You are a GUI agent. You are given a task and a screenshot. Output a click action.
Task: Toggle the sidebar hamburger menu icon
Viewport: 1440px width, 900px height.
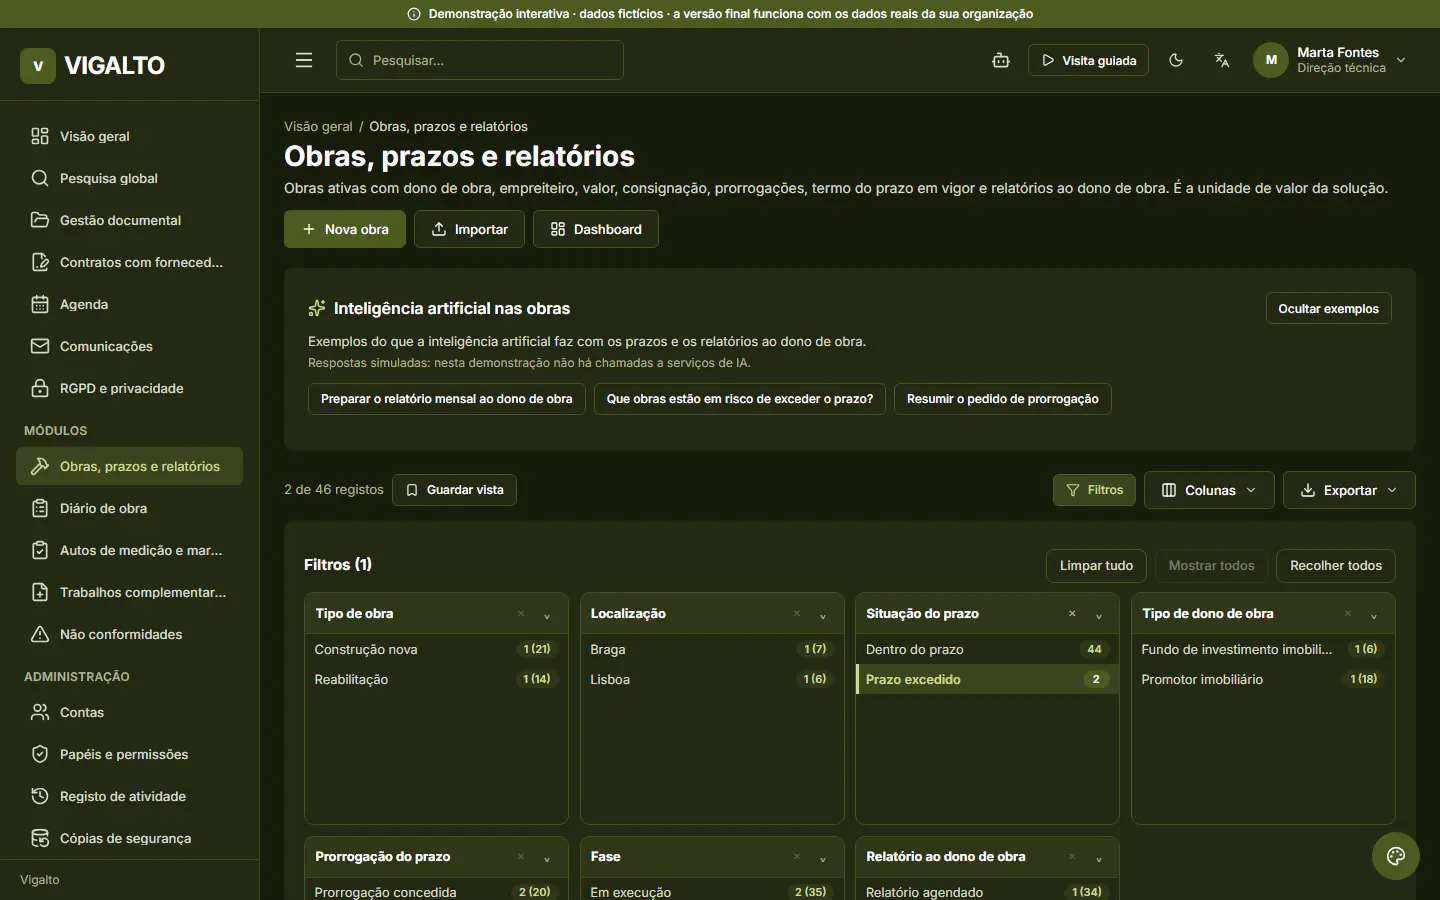coord(304,60)
